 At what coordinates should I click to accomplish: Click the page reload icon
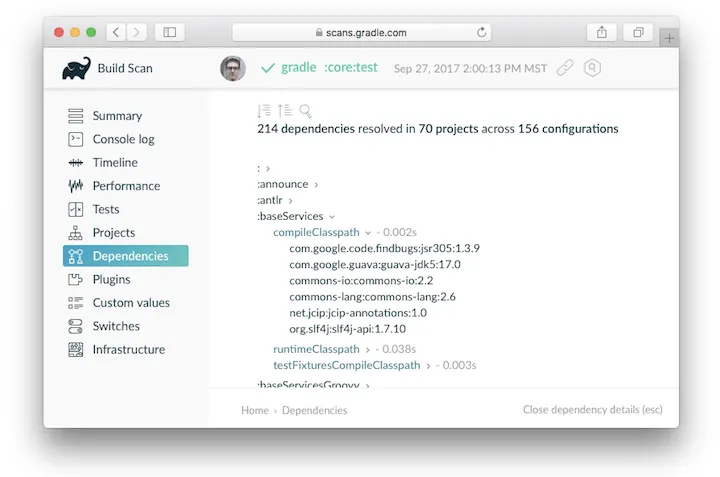point(481,32)
